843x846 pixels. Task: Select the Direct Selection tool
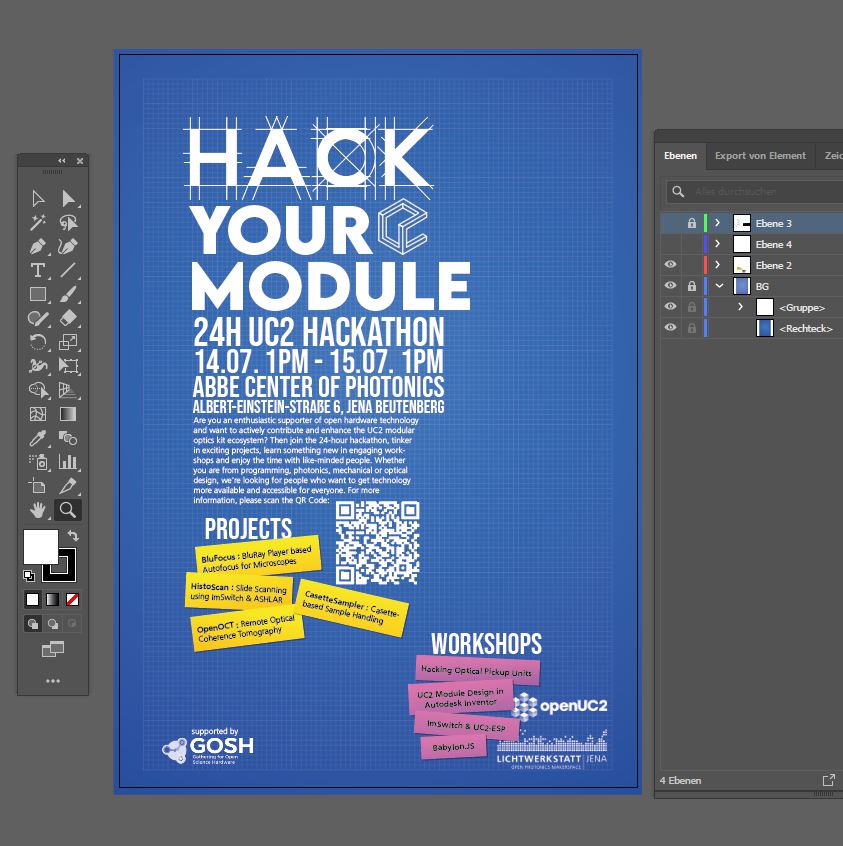[x=68, y=199]
